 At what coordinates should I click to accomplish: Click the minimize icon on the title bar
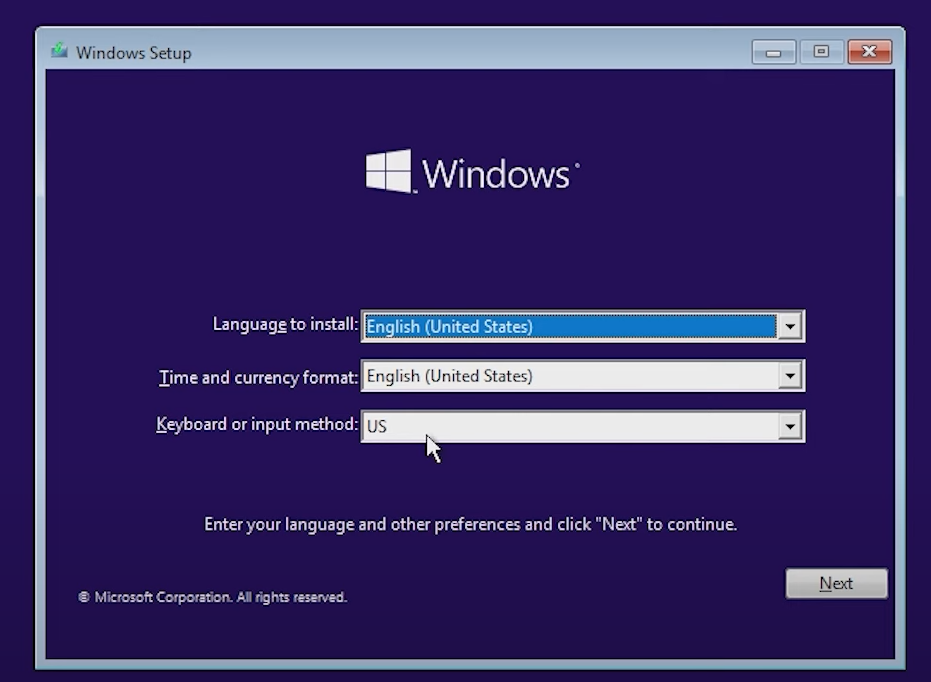click(x=773, y=51)
